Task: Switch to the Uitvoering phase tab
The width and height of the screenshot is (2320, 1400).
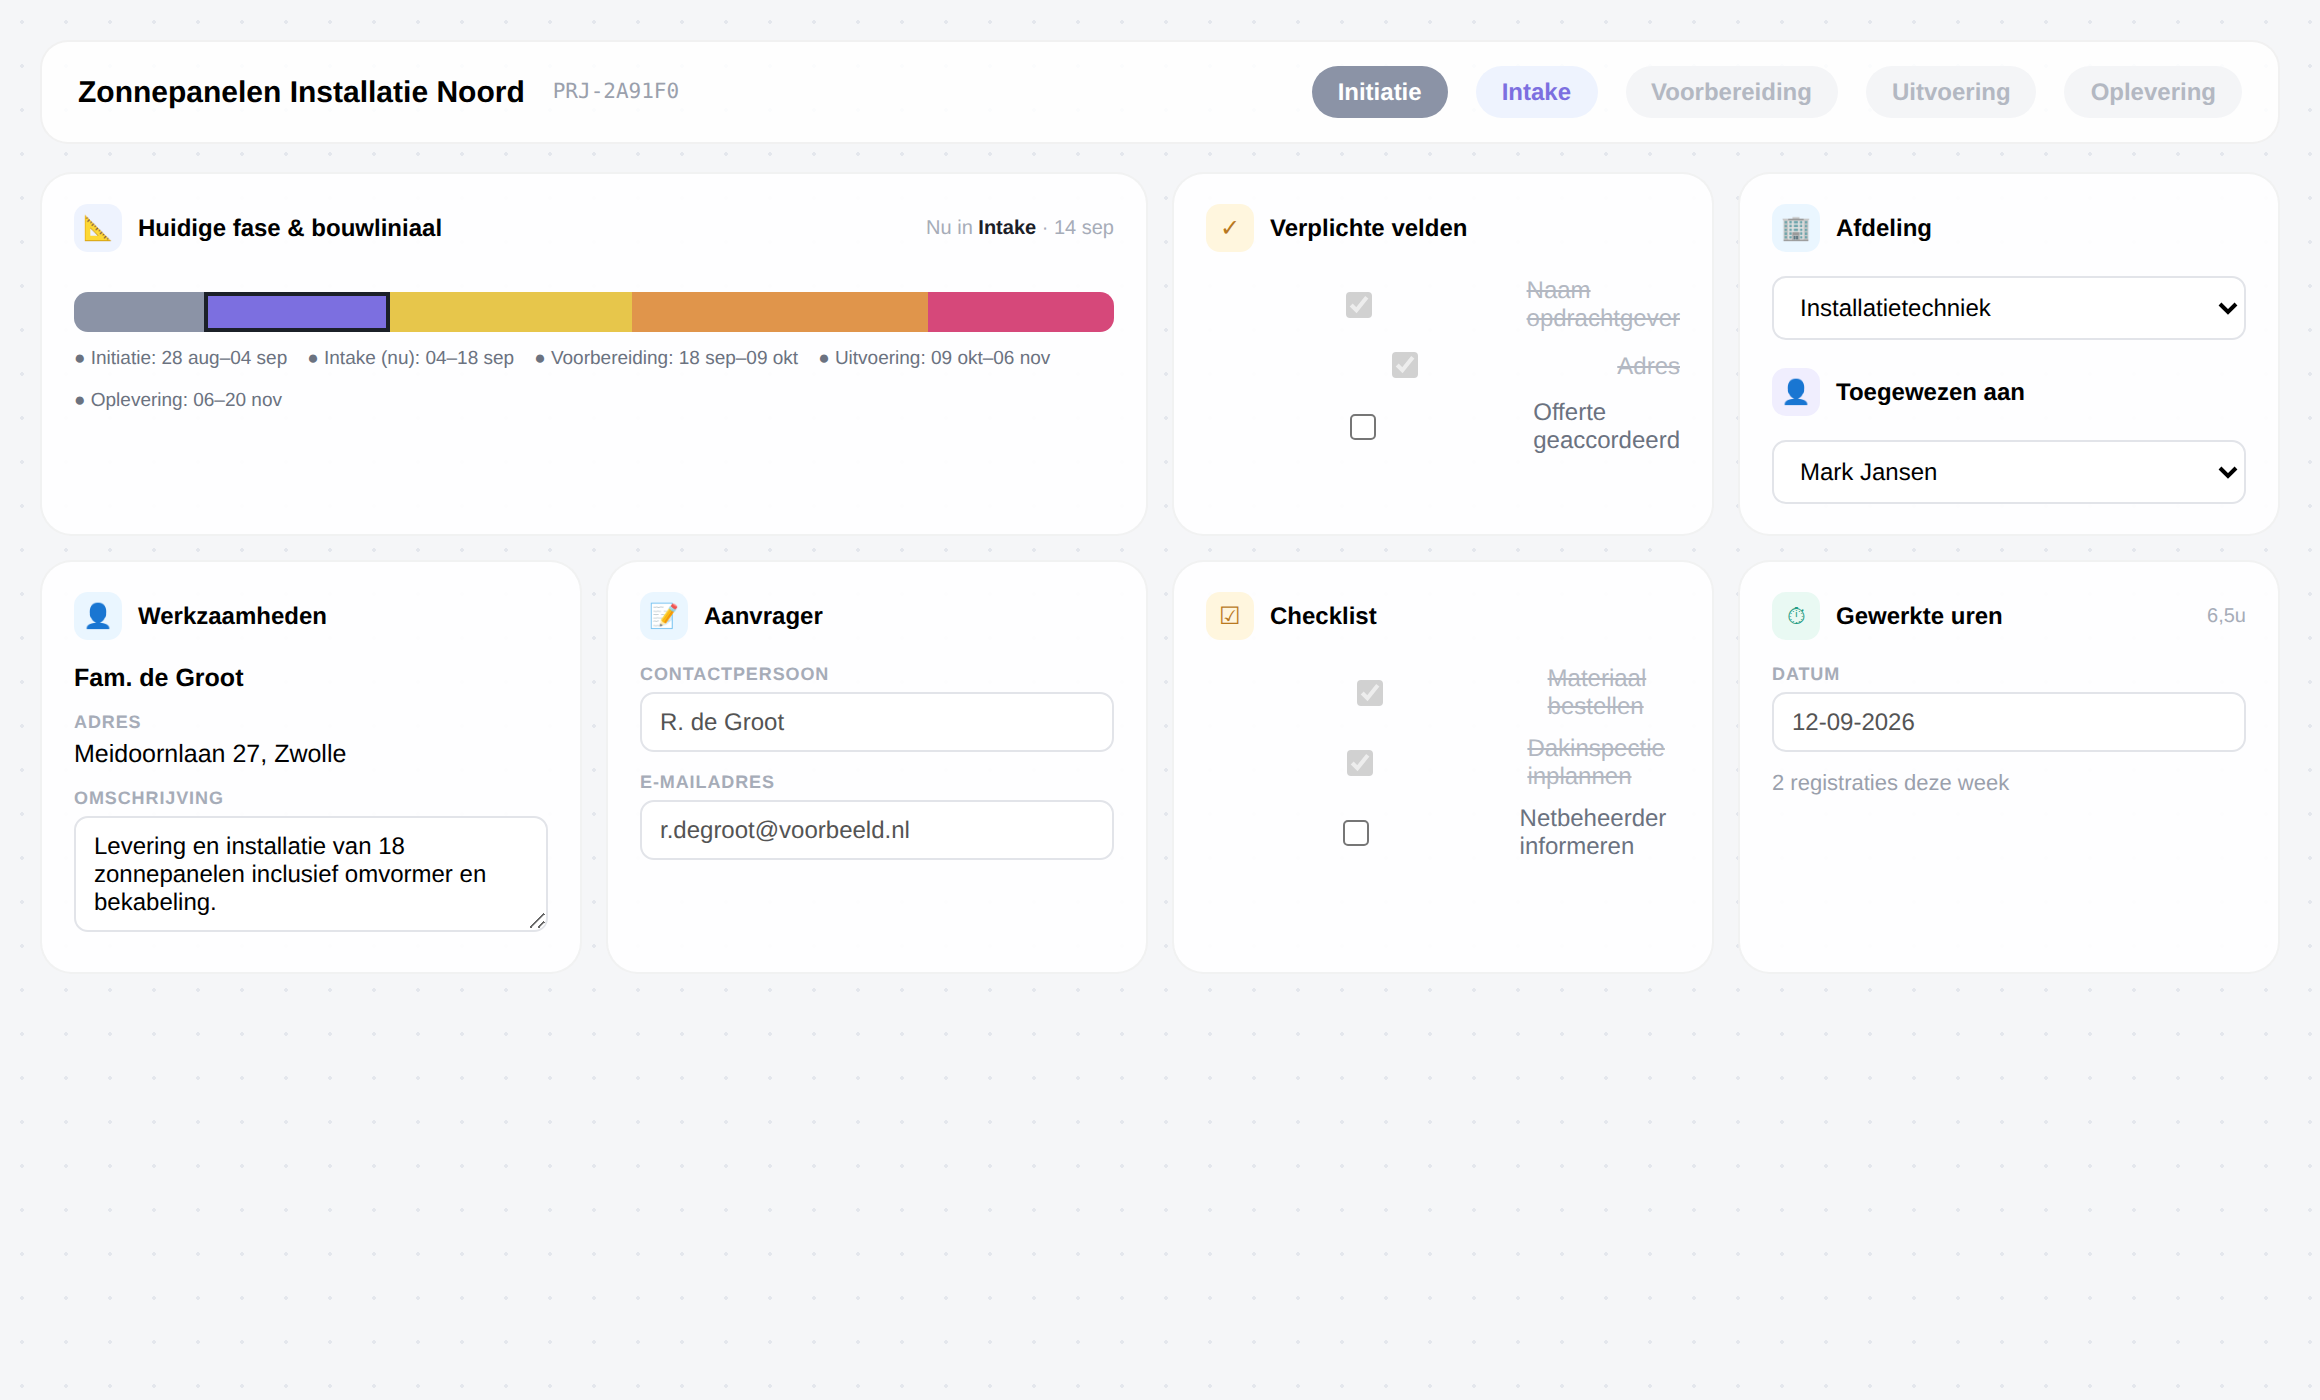Action: 1950,92
